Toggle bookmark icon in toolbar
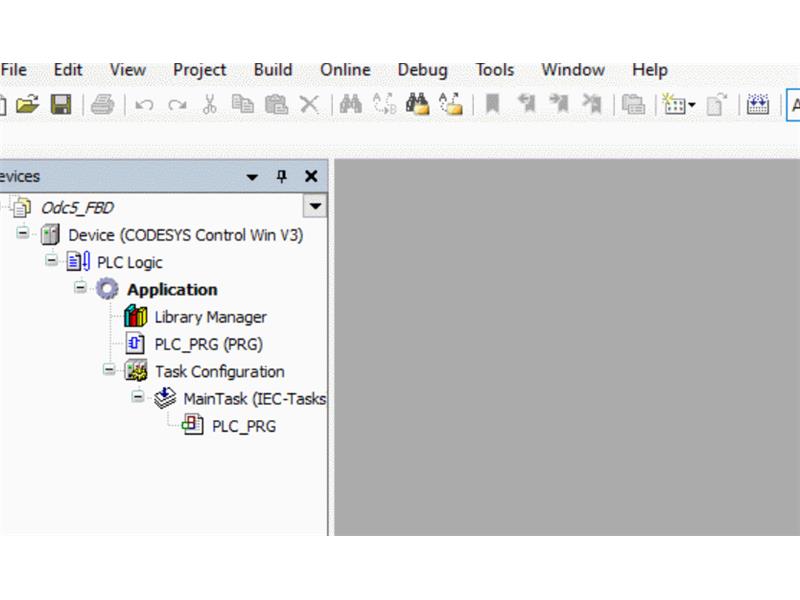Screen dimensions: 800x600 coord(492,104)
